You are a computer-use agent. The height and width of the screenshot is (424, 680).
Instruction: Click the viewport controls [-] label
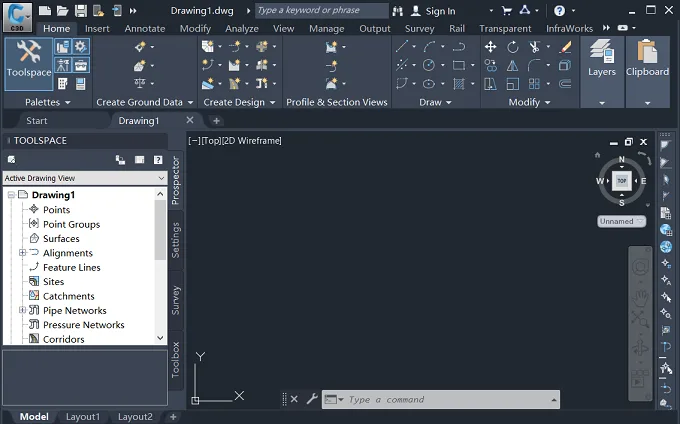tap(194, 141)
